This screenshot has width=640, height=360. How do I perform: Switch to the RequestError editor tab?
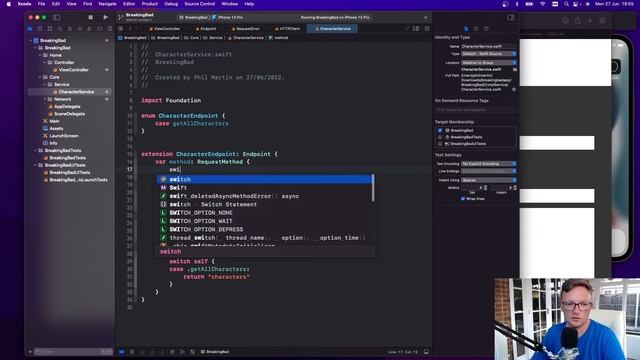(245, 29)
